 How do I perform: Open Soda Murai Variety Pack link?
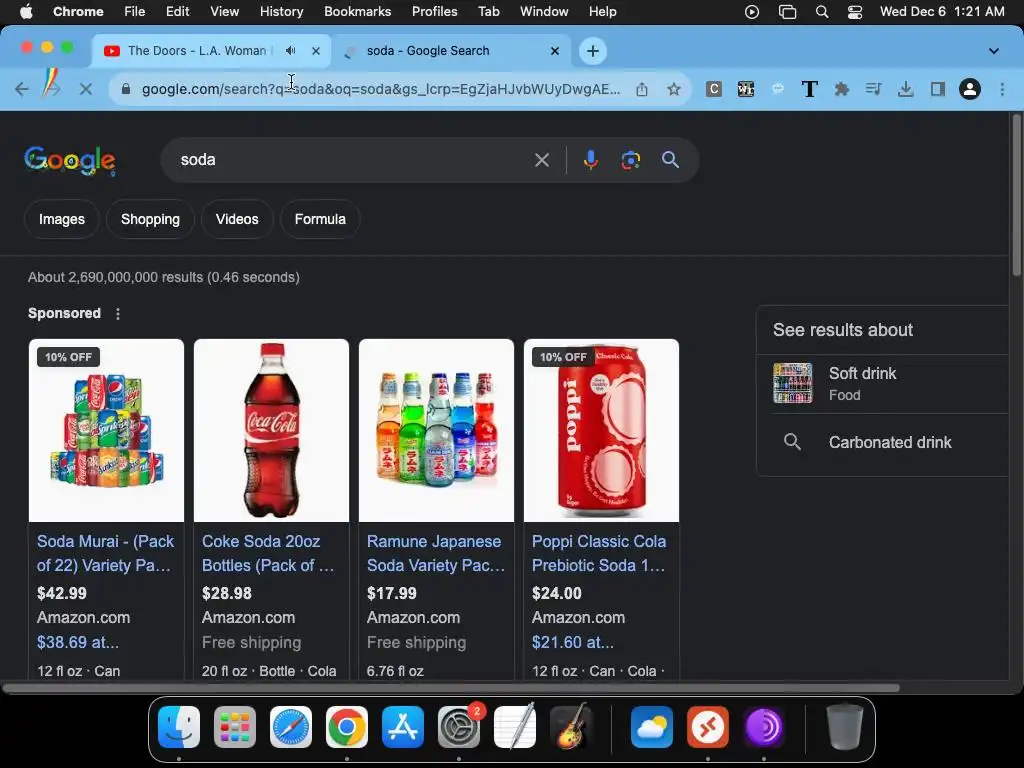click(106, 553)
